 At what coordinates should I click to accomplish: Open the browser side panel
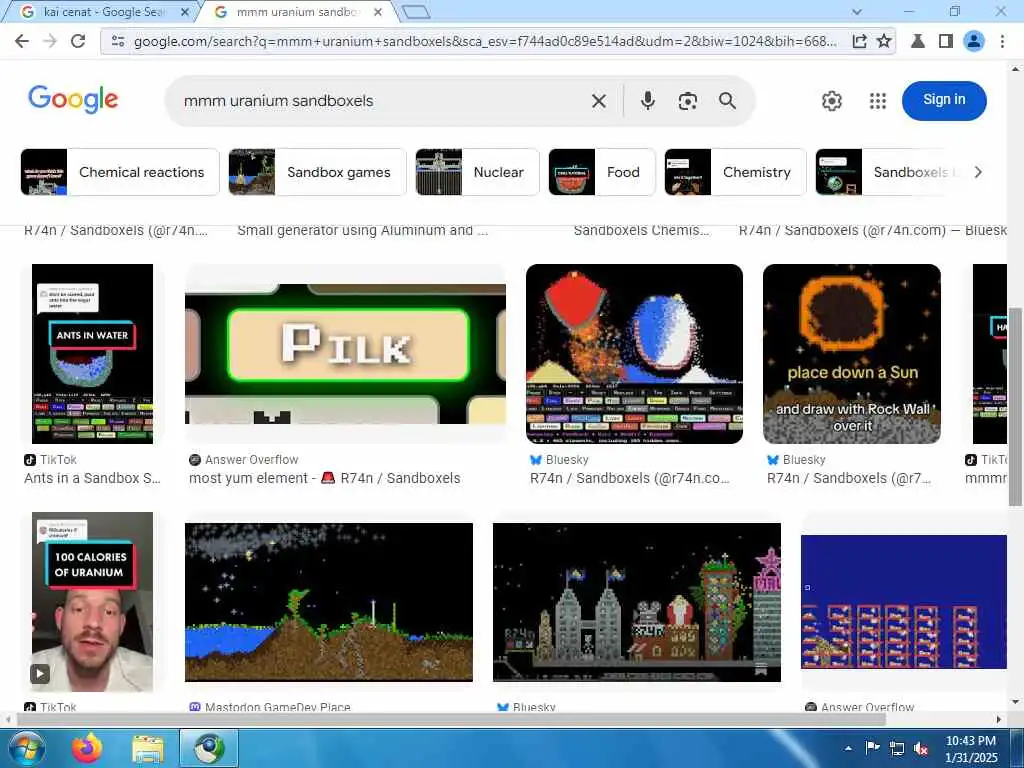tap(946, 41)
